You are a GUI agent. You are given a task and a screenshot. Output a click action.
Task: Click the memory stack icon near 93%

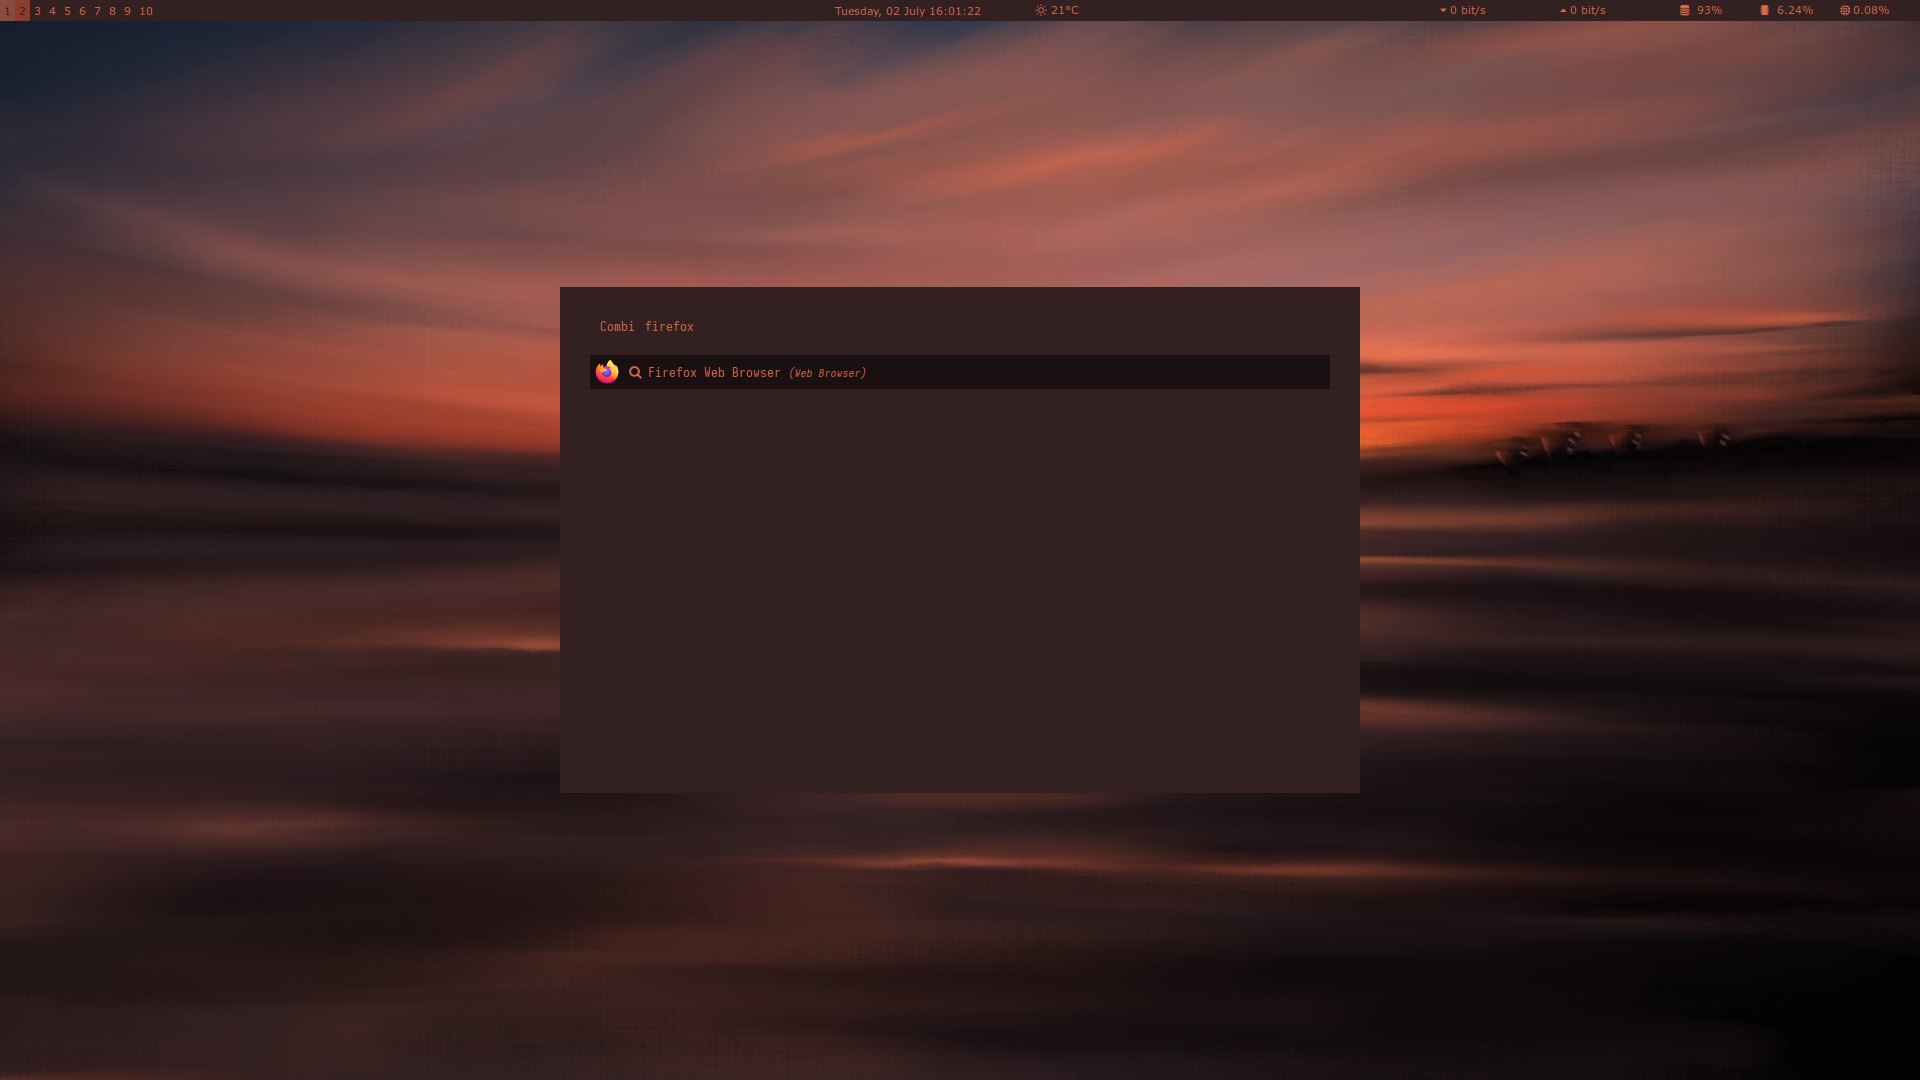(1683, 11)
